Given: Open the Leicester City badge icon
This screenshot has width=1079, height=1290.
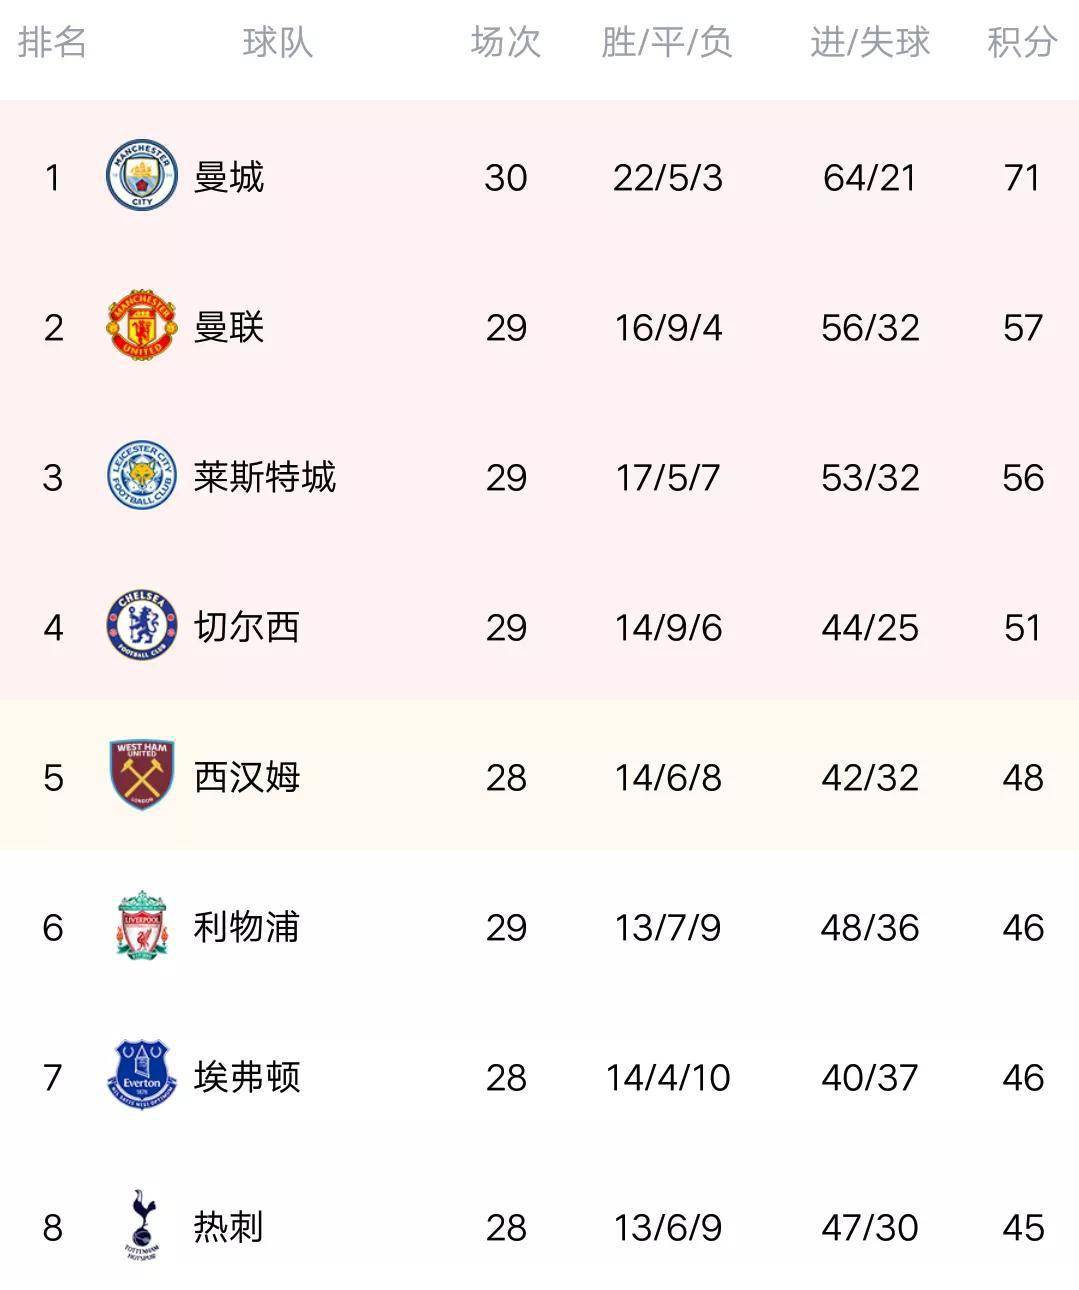Looking at the screenshot, I should [142, 475].
